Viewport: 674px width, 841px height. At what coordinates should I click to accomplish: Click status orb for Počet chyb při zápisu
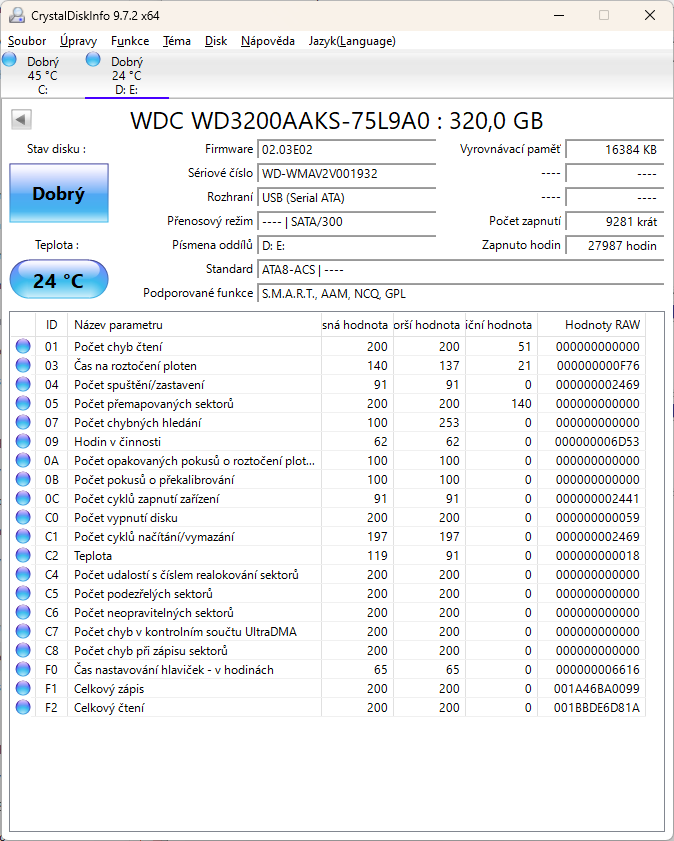coord(23,651)
